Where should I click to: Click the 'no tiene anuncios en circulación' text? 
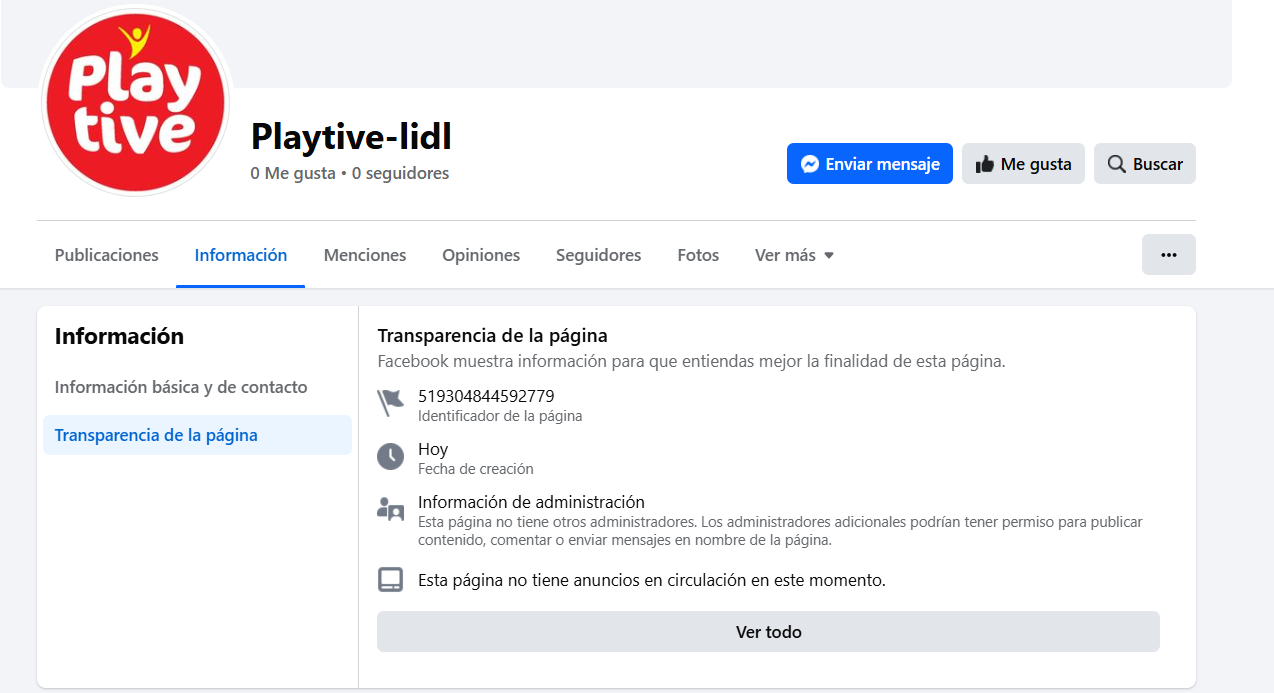[652, 580]
